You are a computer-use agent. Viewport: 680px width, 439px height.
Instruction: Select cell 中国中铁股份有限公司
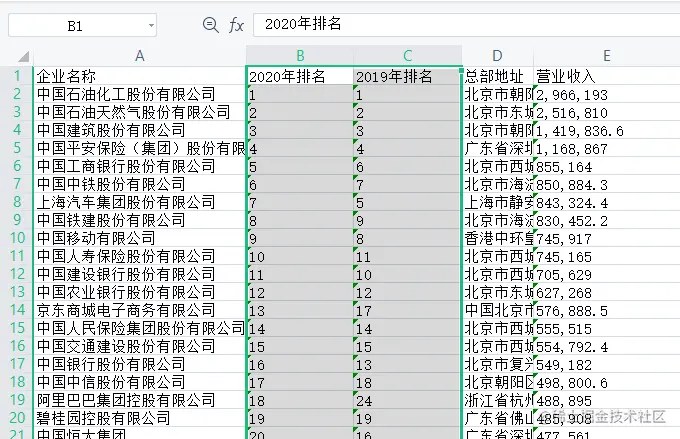coord(140,184)
